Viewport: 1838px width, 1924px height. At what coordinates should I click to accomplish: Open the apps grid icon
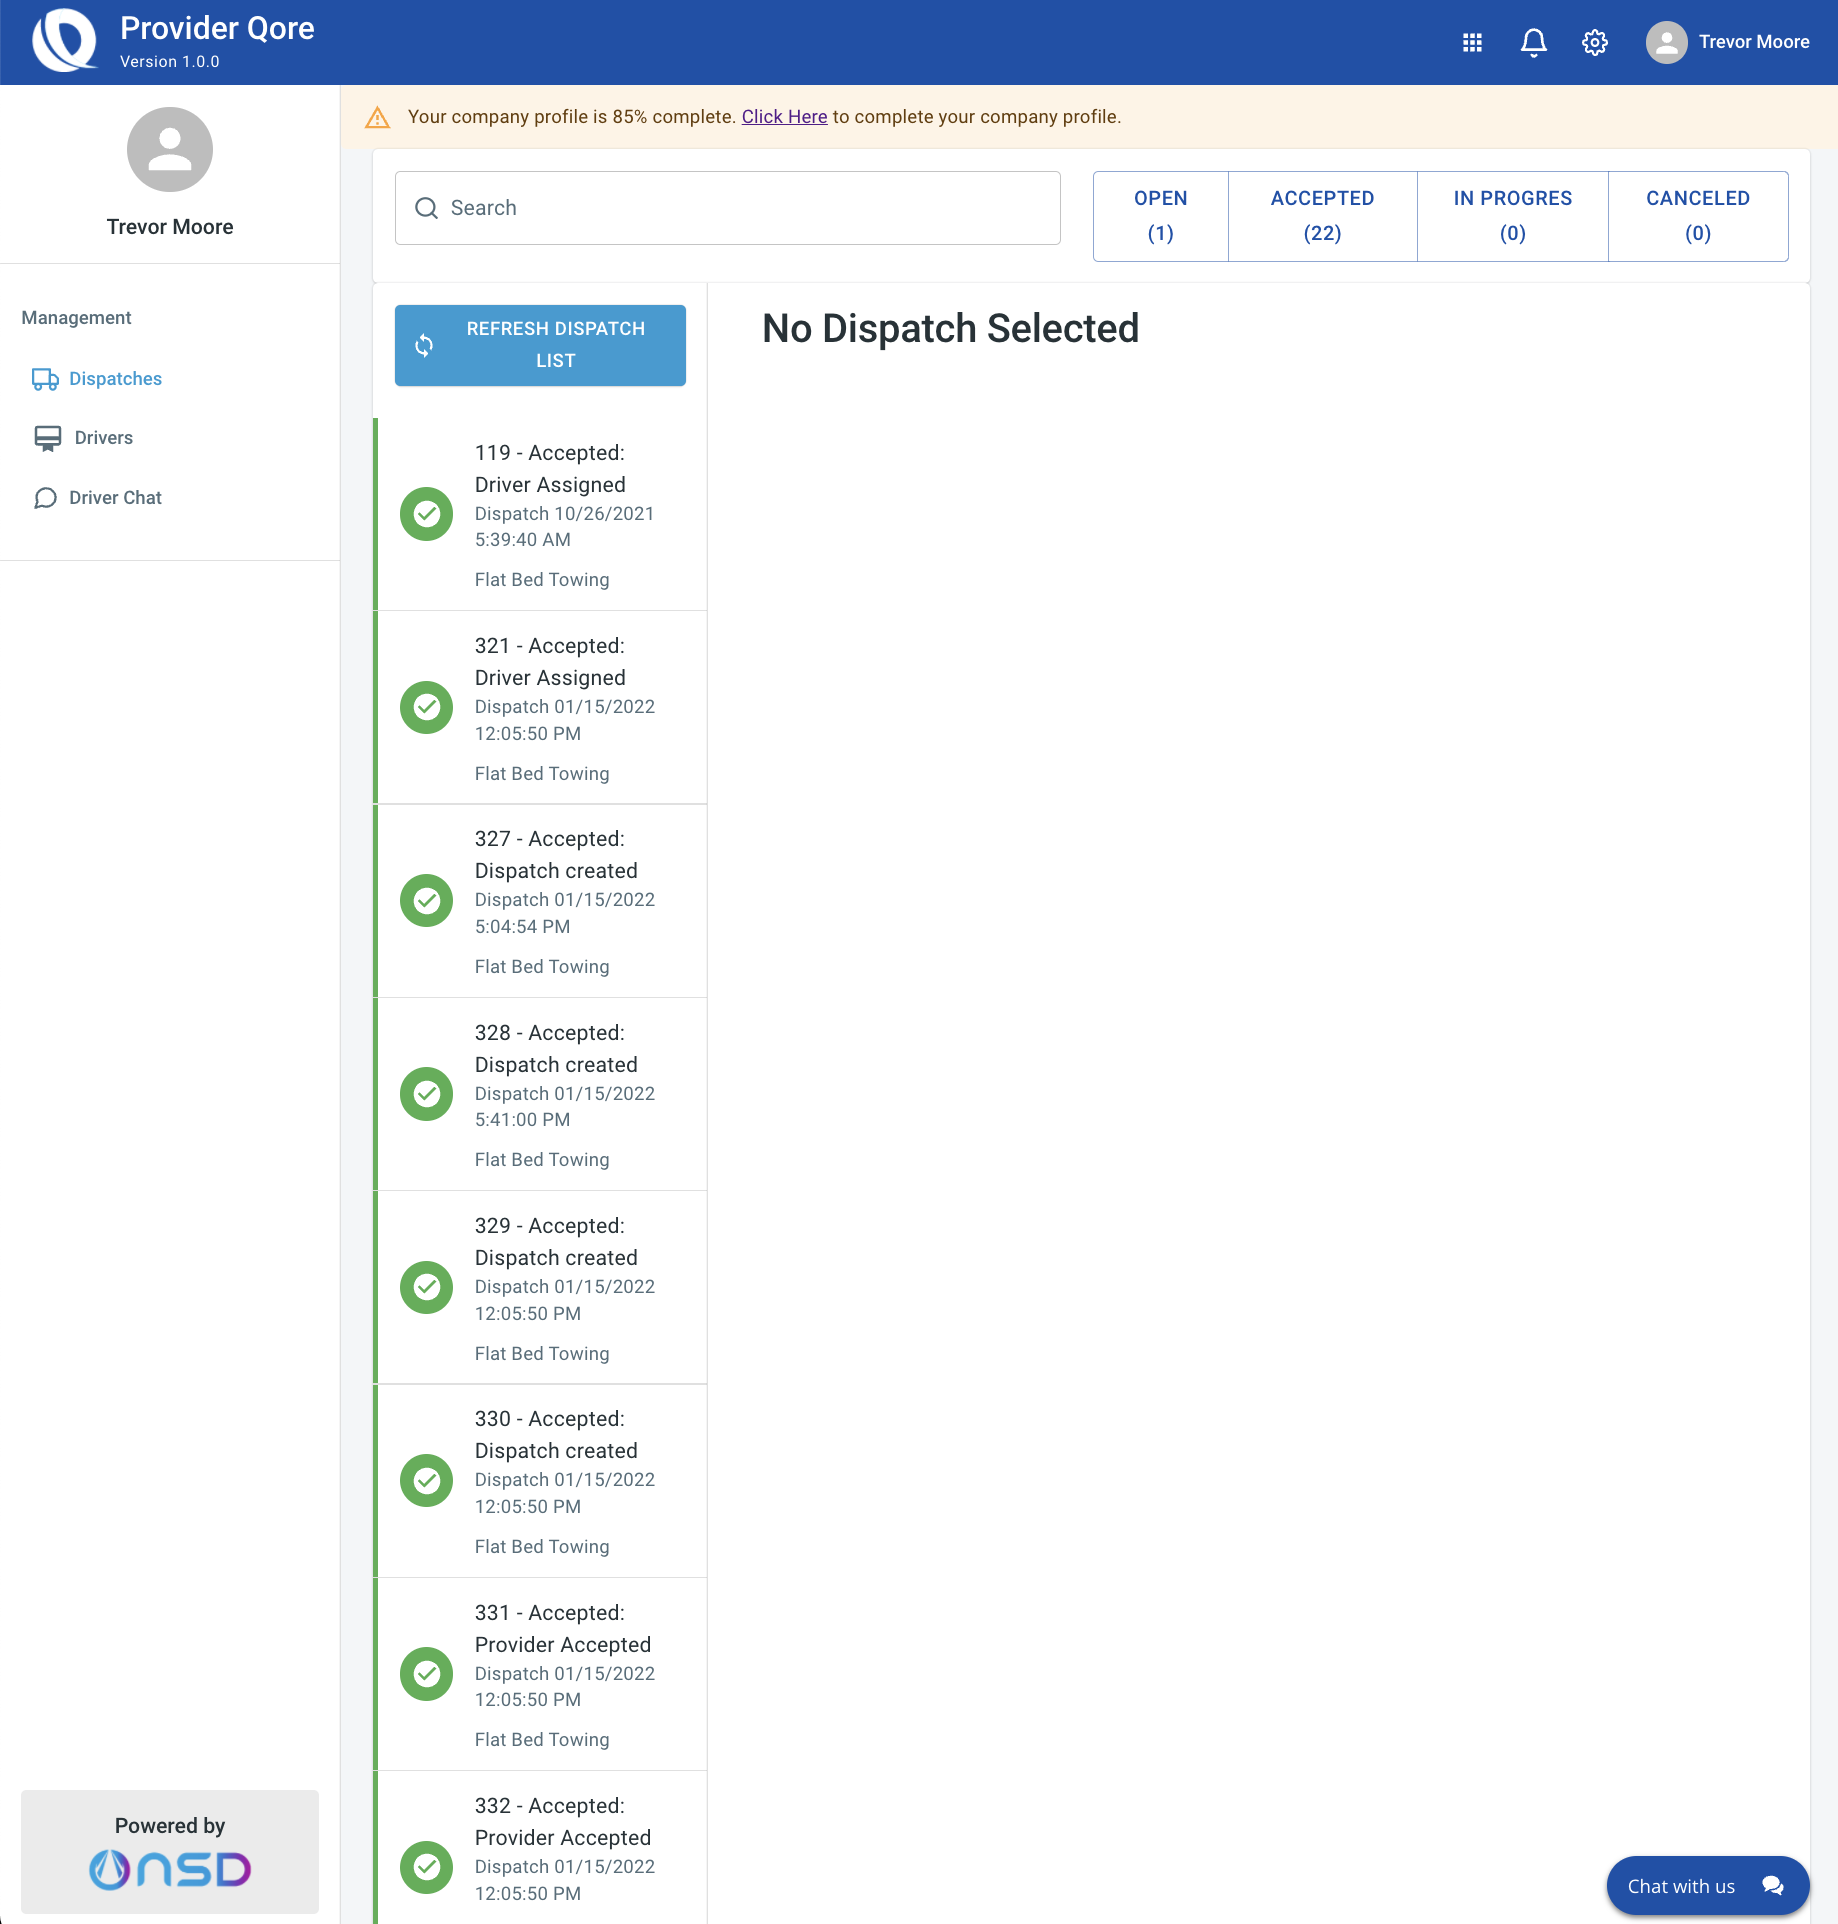[x=1472, y=42]
